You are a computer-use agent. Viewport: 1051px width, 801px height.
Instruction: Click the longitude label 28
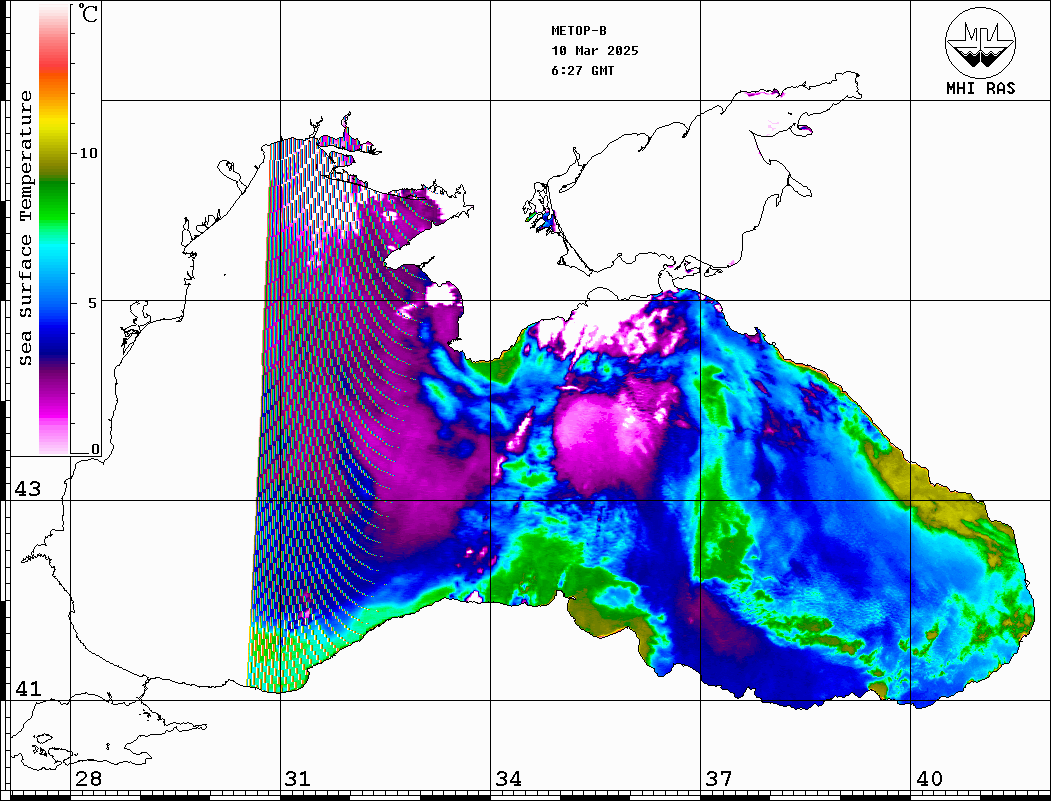(88, 779)
